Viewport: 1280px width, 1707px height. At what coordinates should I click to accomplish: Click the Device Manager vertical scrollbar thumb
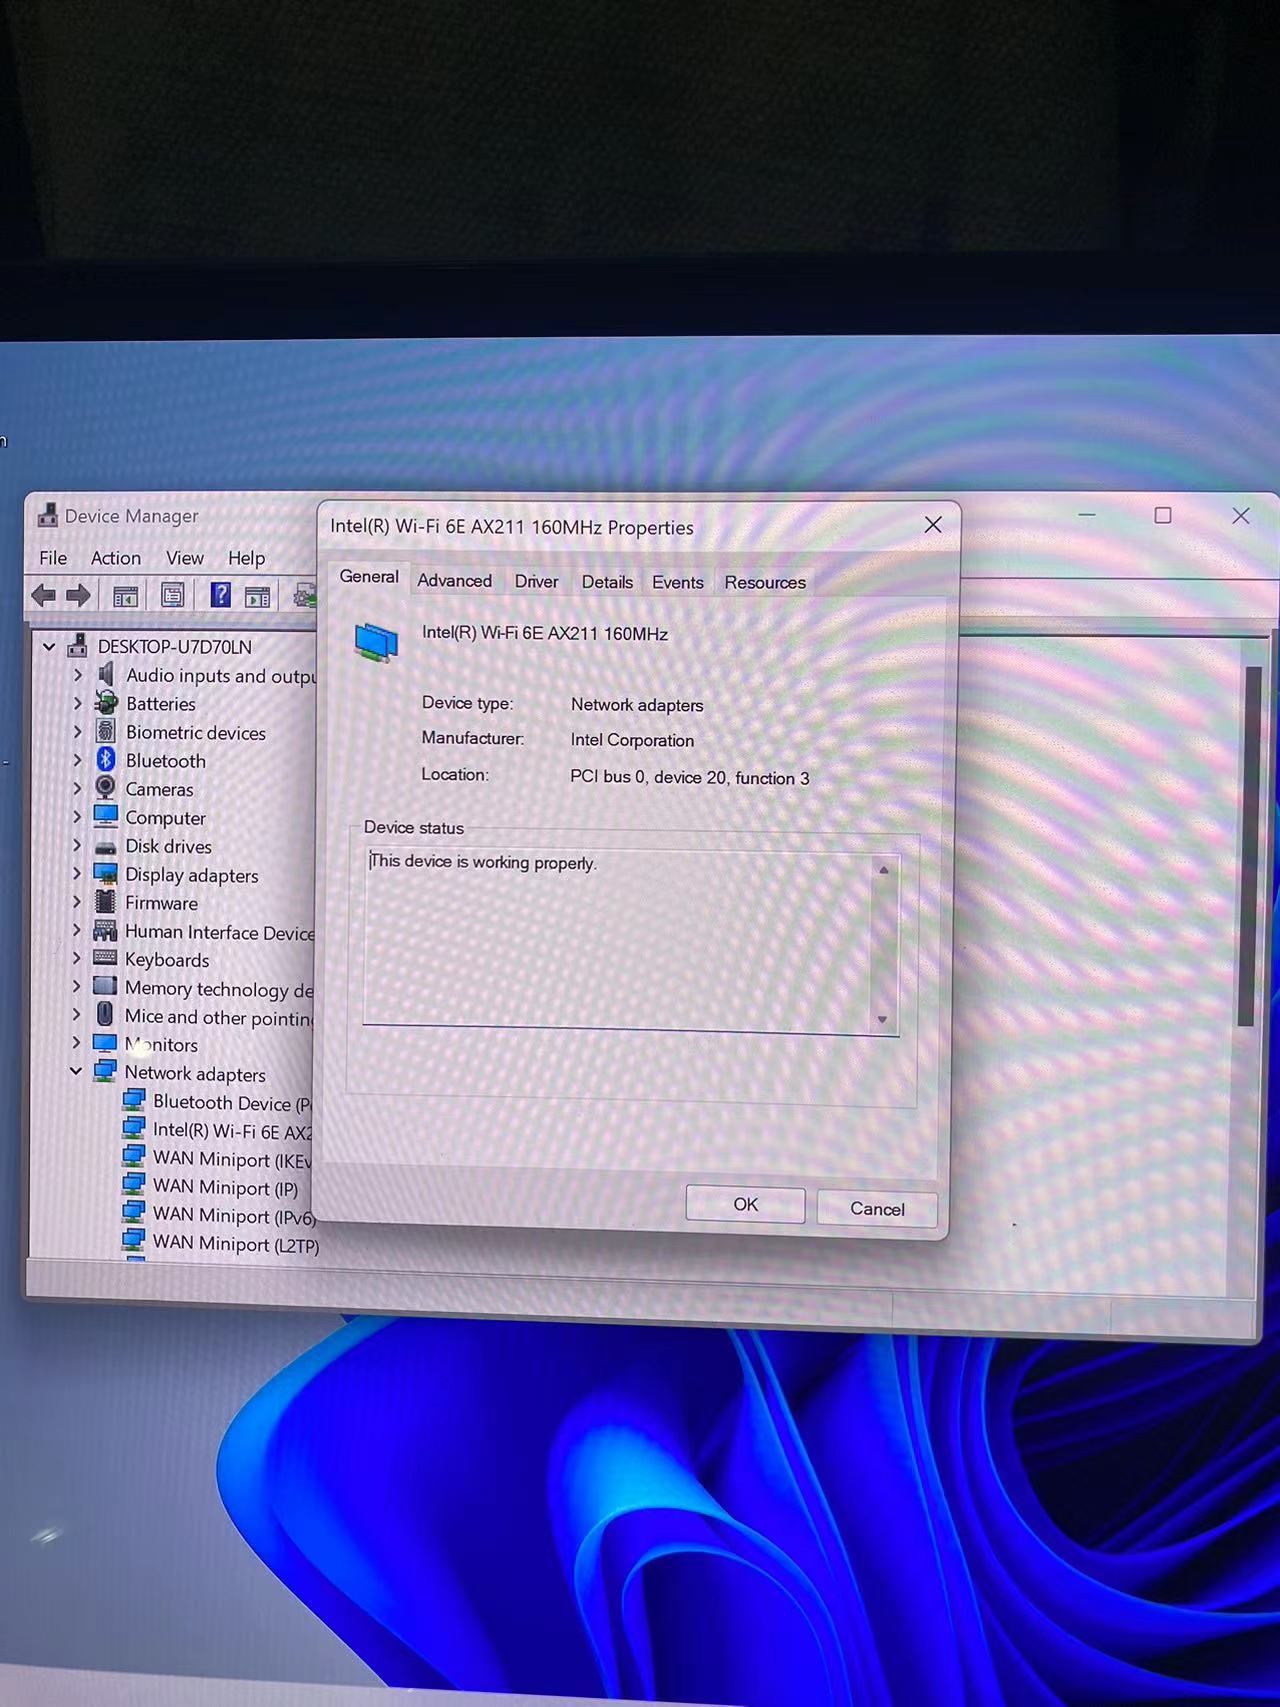tap(1252, 845)
